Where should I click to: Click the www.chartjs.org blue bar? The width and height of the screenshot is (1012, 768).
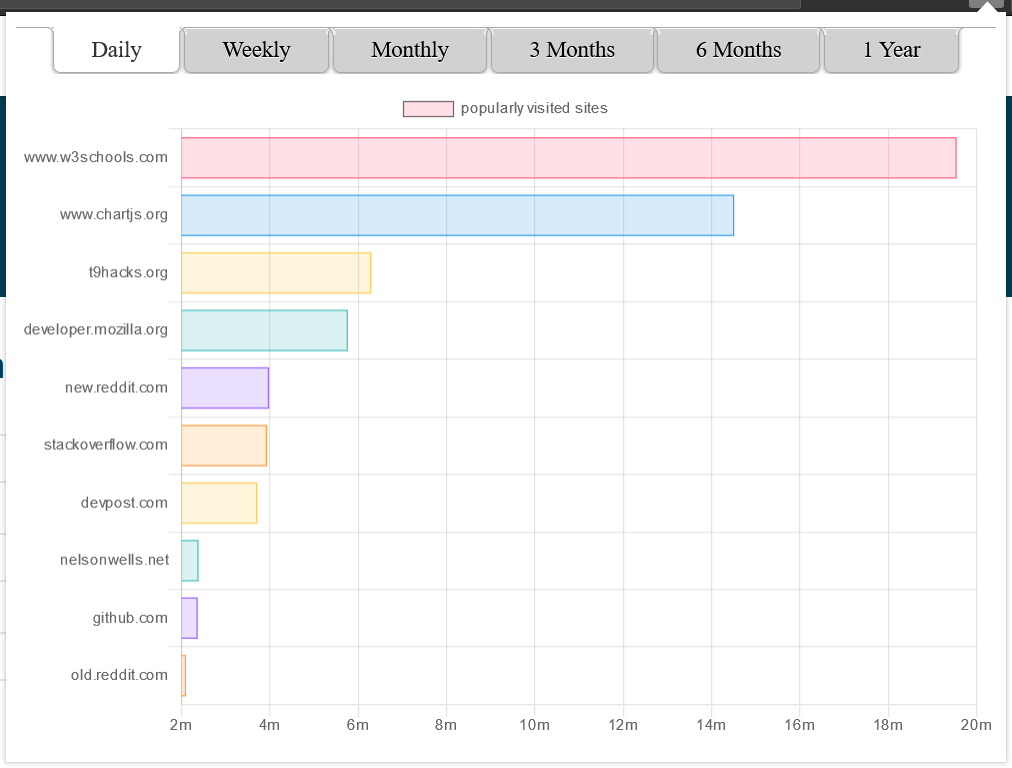(458, 215)
